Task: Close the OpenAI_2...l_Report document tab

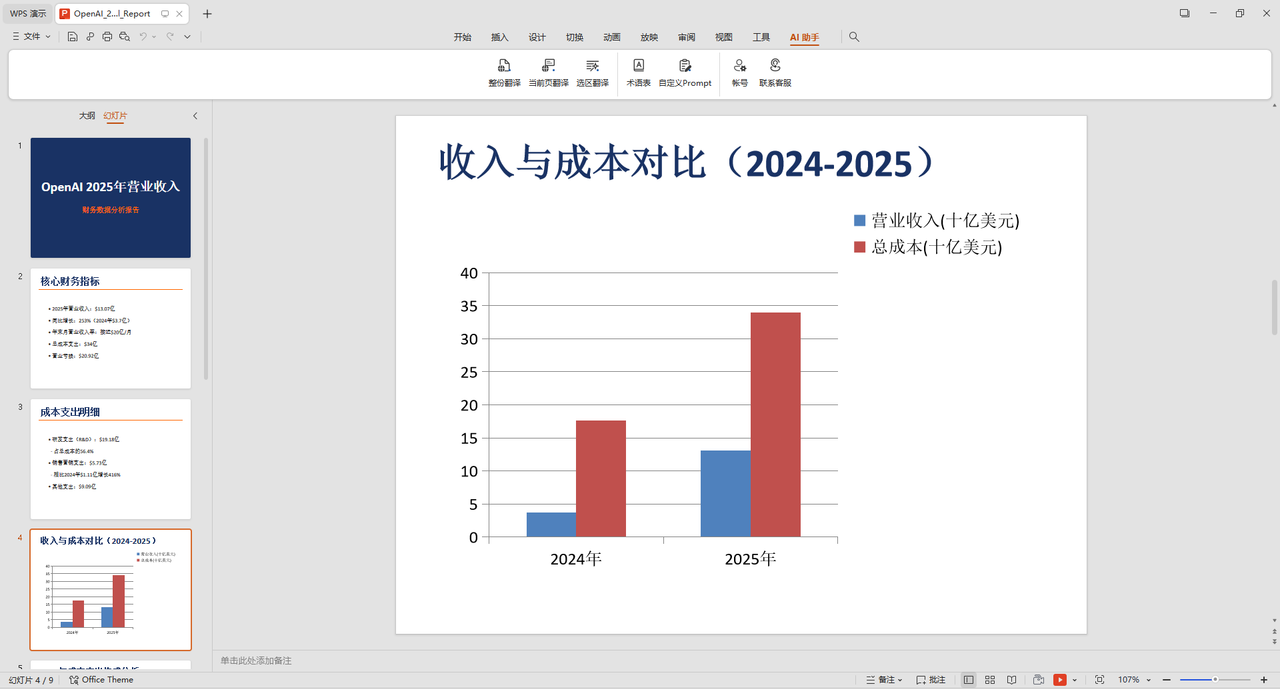Action: 179,14
